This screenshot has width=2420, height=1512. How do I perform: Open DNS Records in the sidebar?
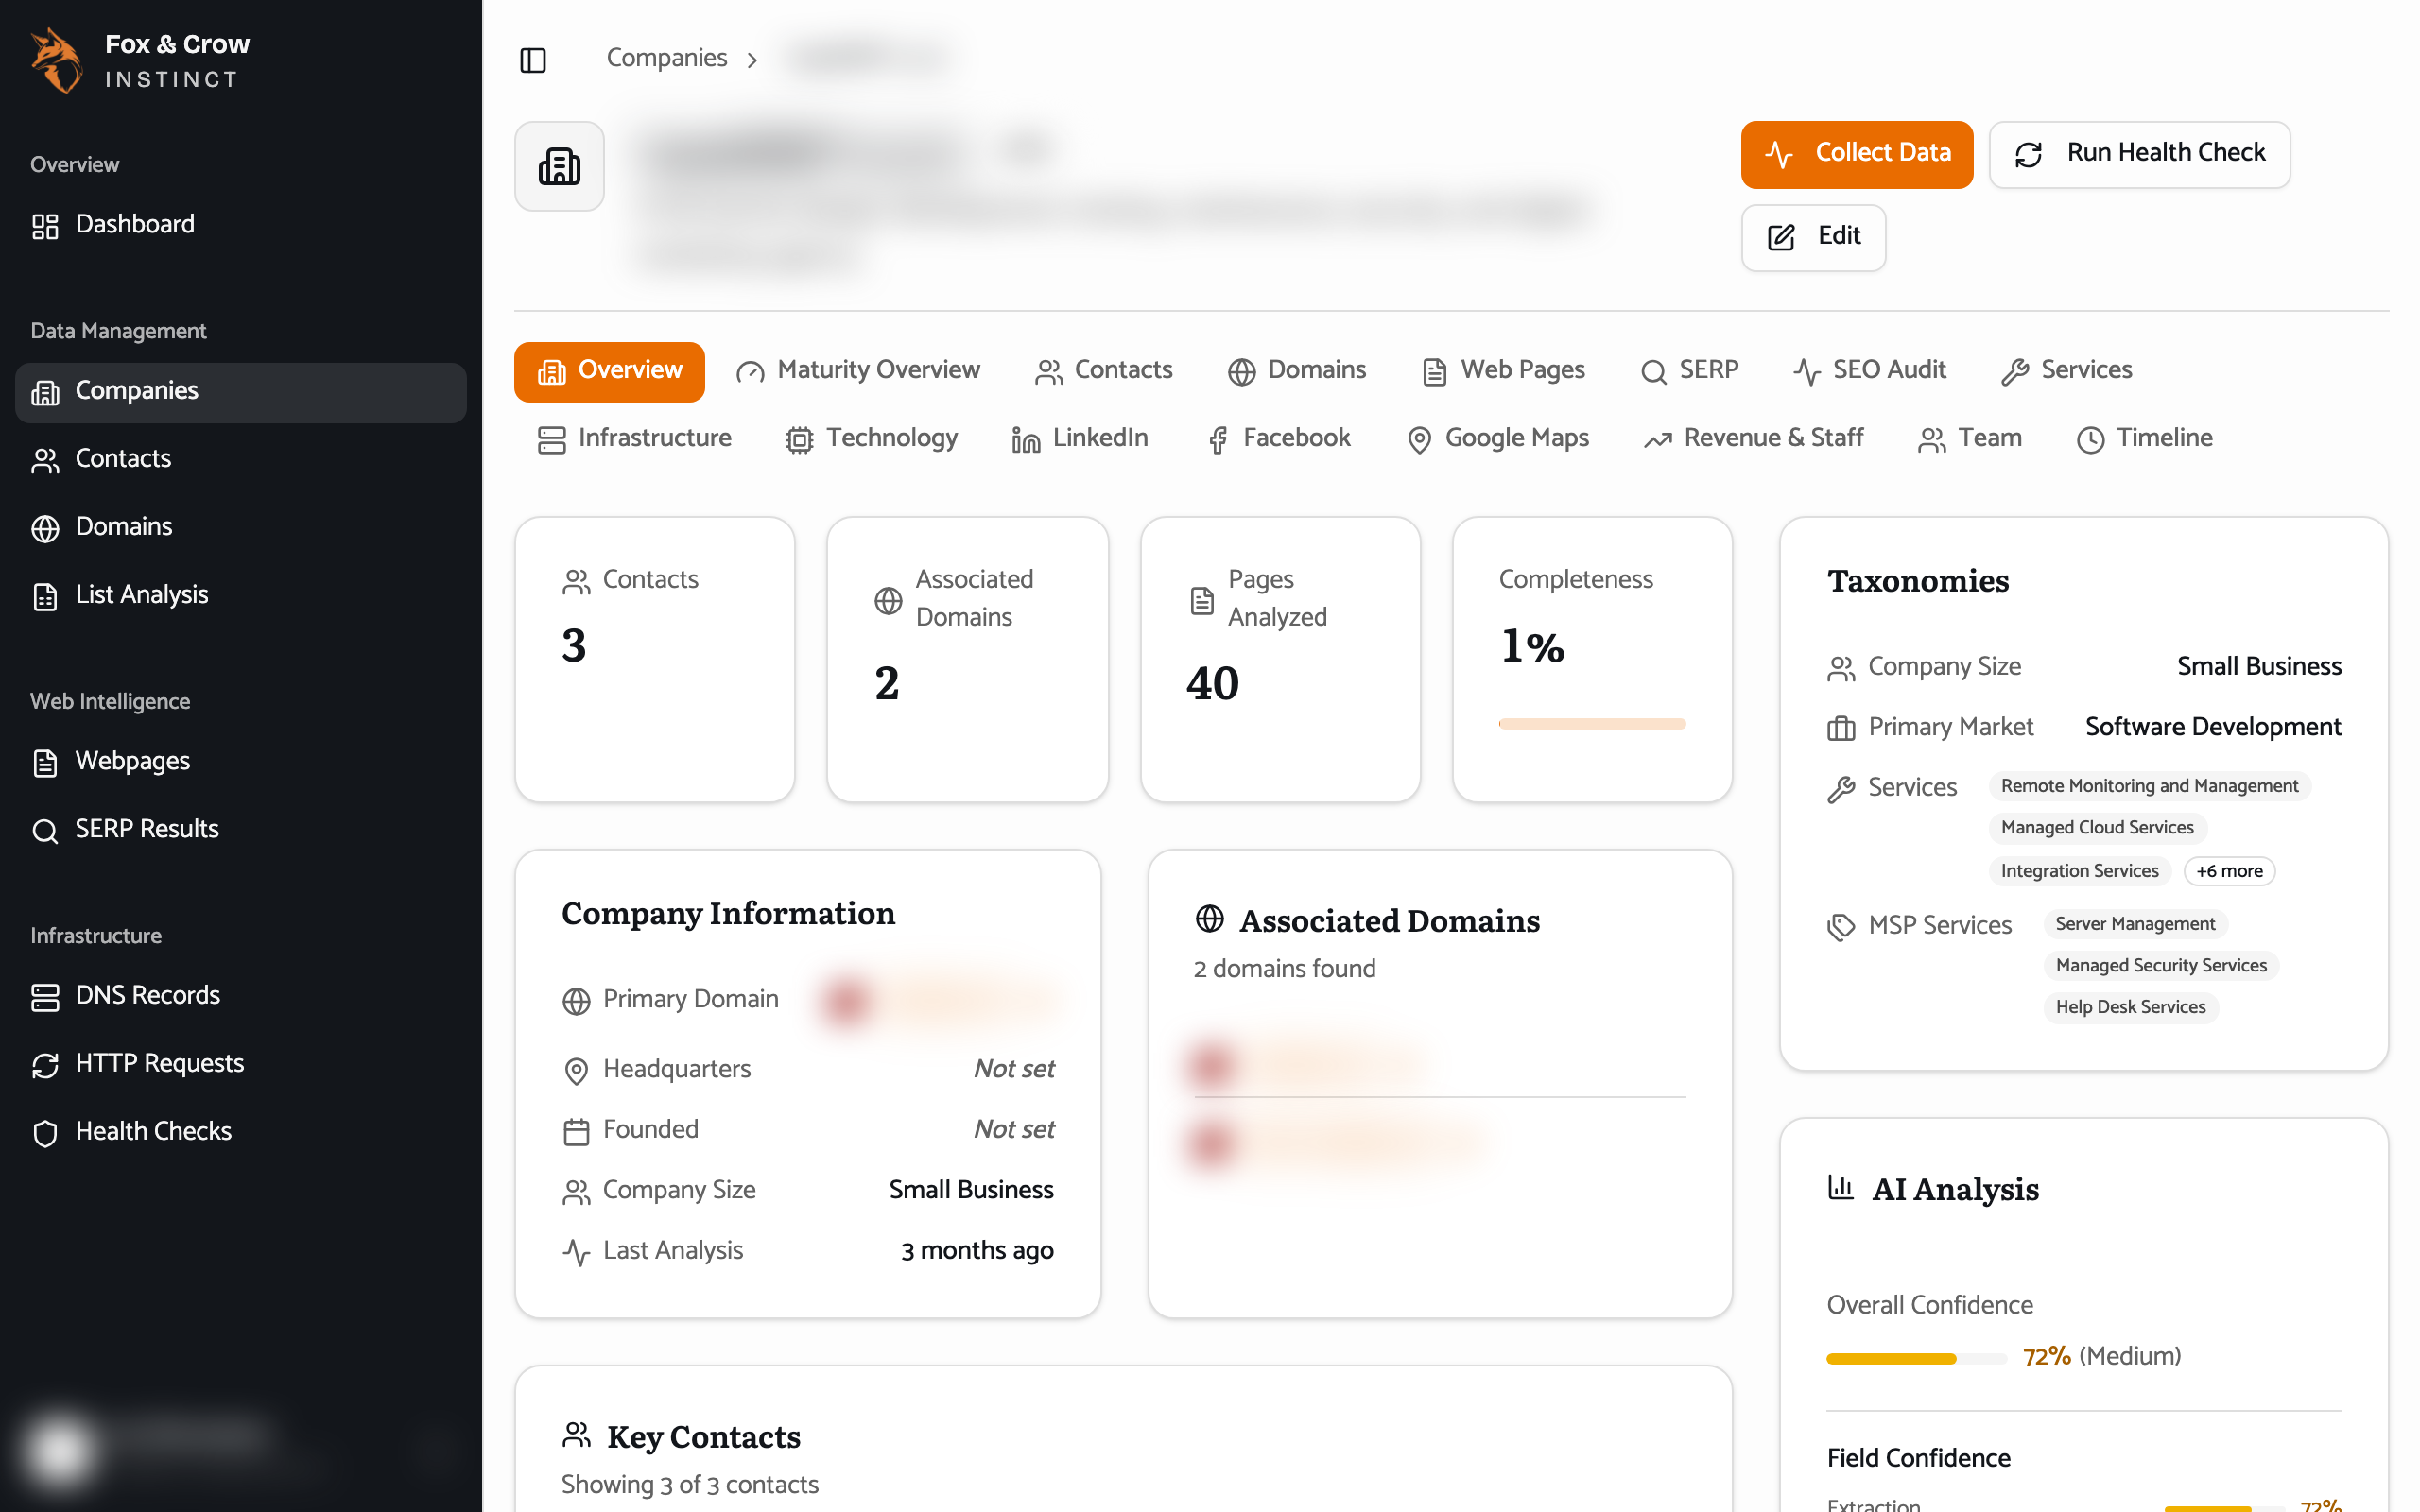[x=241, y=996]
